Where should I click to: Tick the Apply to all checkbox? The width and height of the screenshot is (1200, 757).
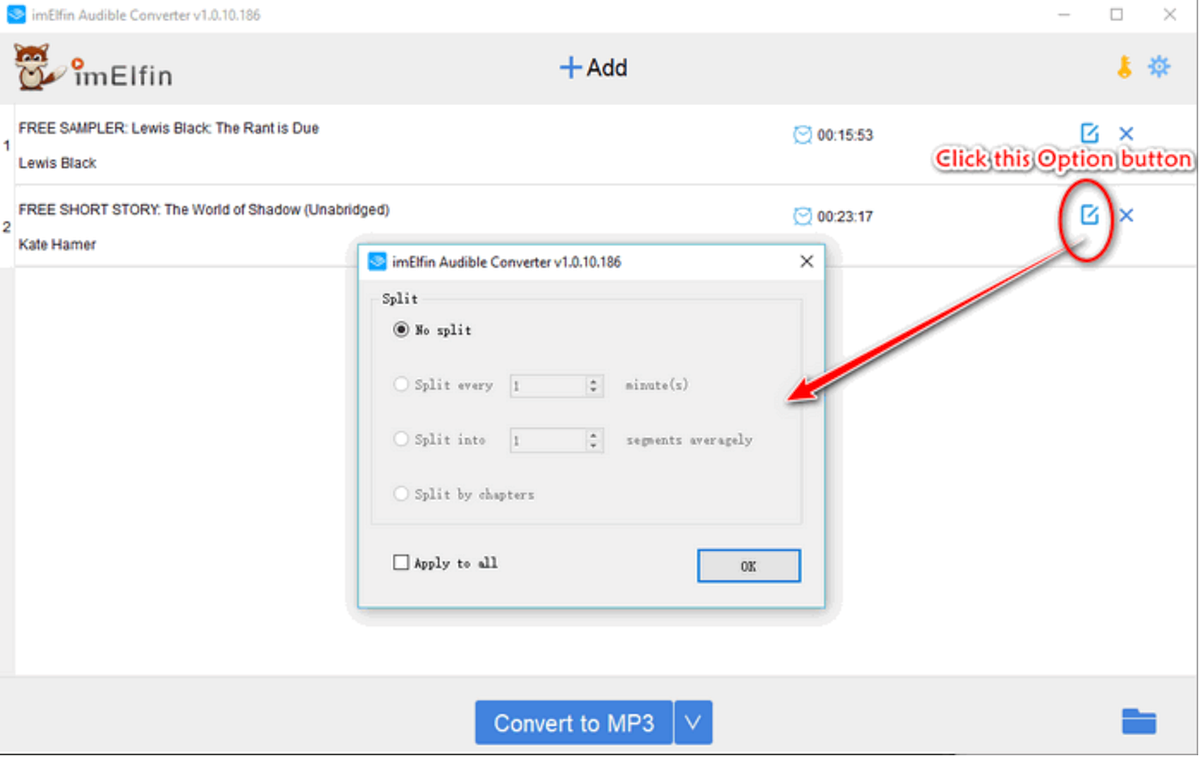[401, 563]
